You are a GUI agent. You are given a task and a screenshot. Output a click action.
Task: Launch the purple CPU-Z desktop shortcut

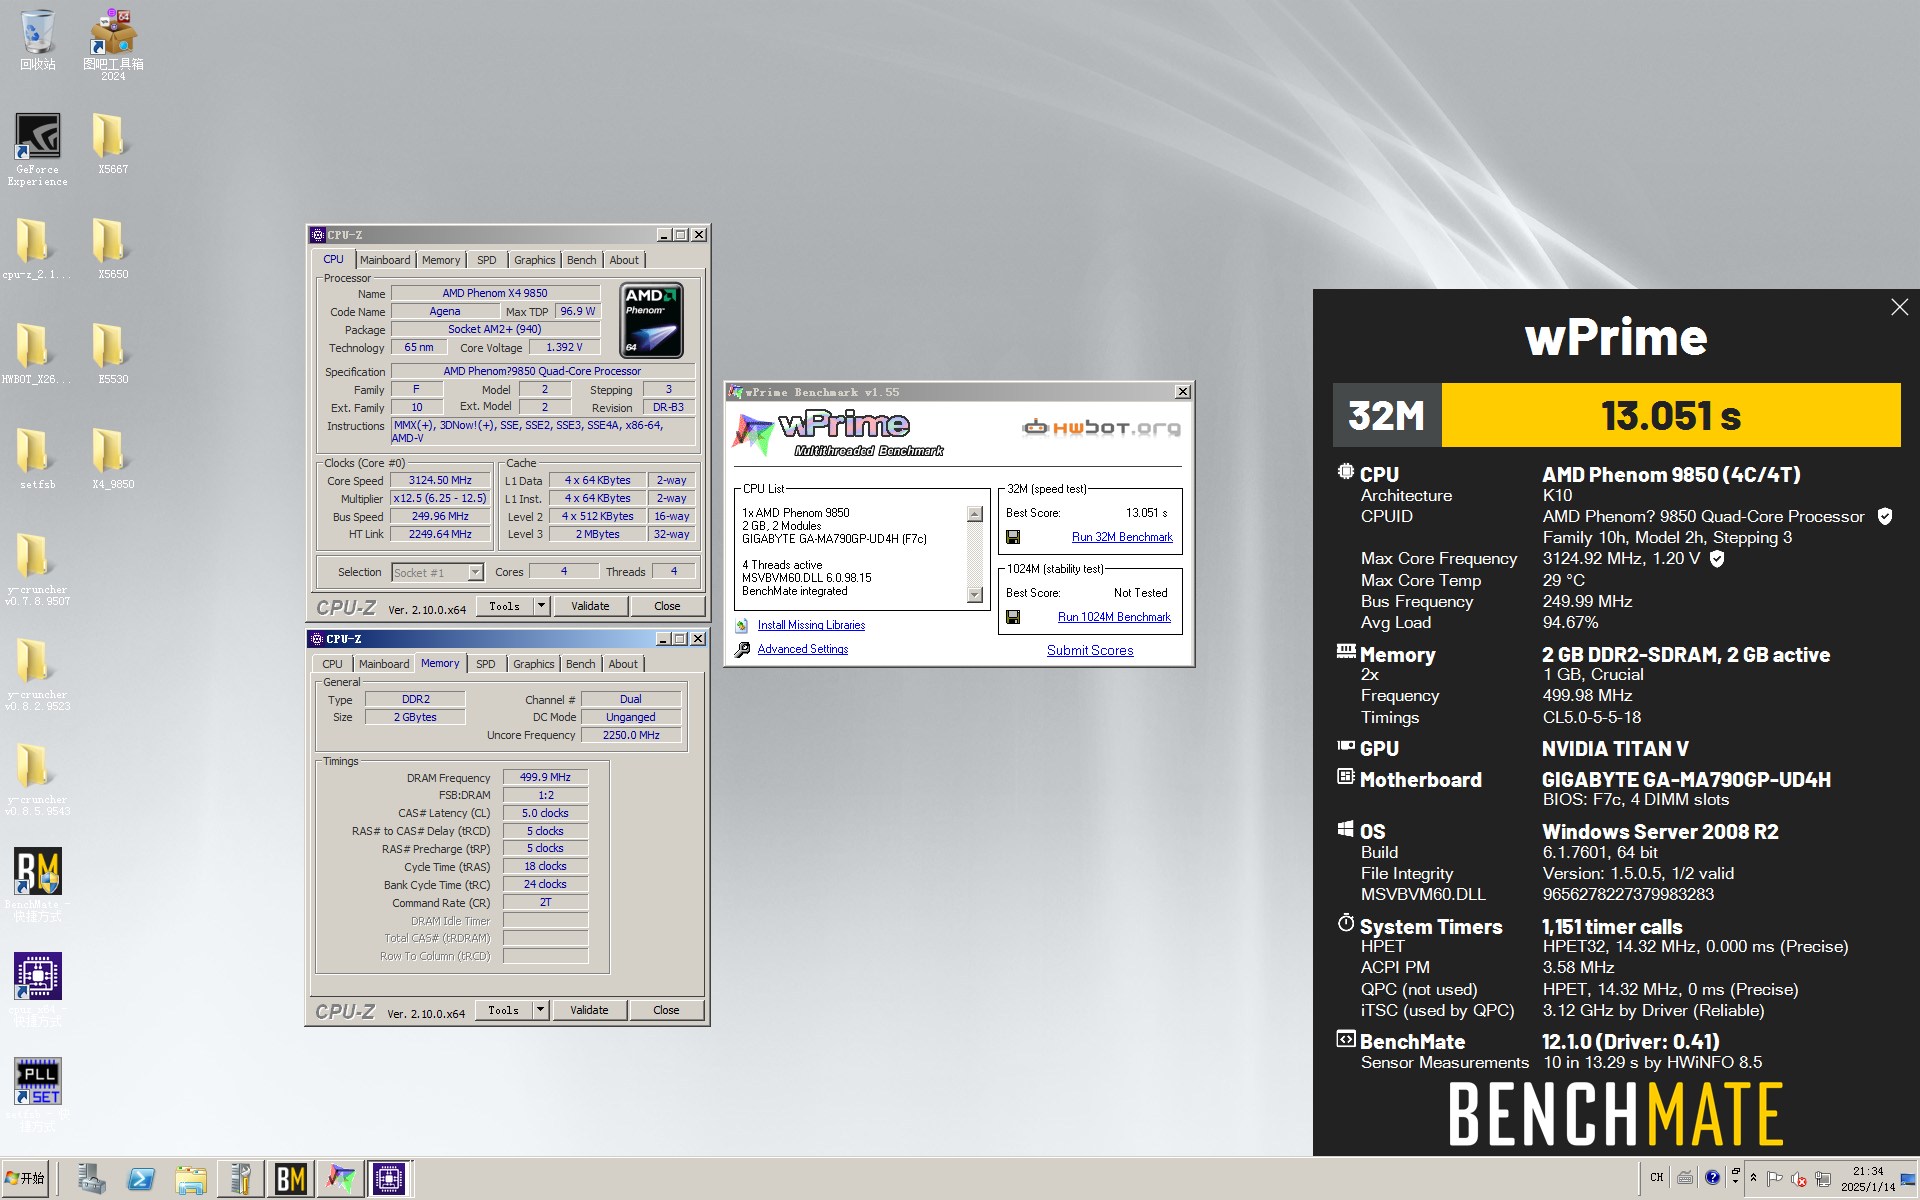(37, 990)
